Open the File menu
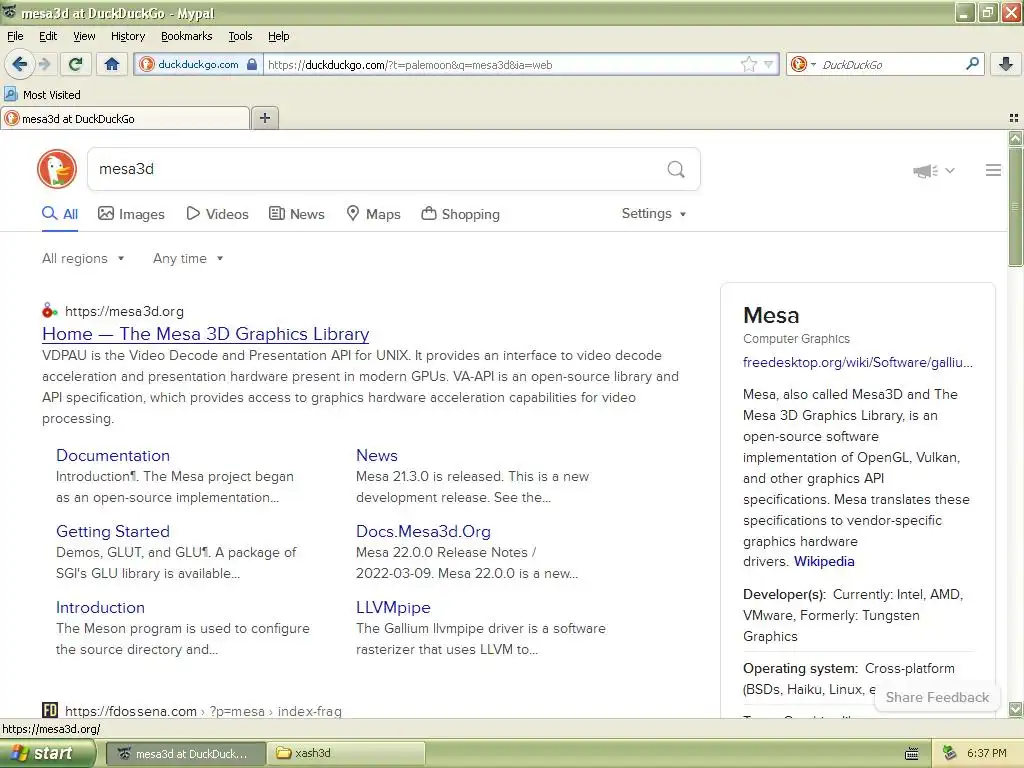 pyautogui.click(x=15, y=36)
